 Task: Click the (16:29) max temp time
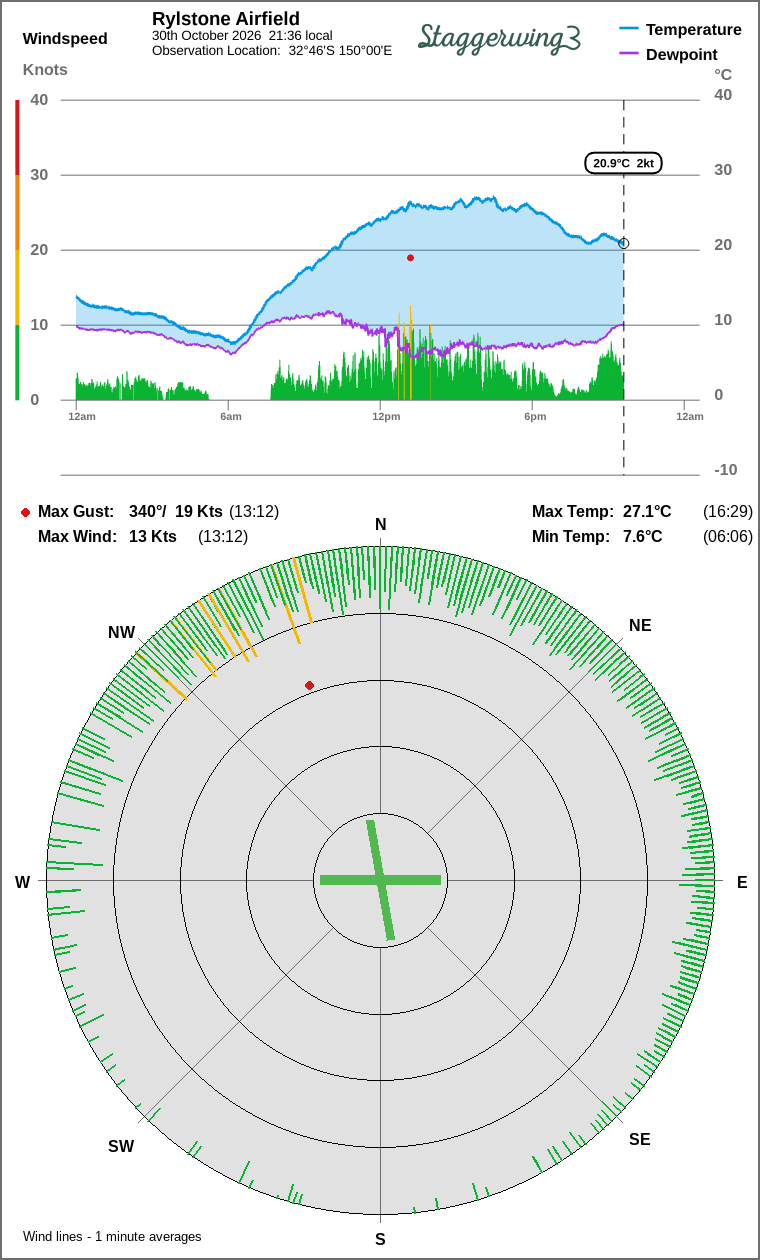click(728, 512)
